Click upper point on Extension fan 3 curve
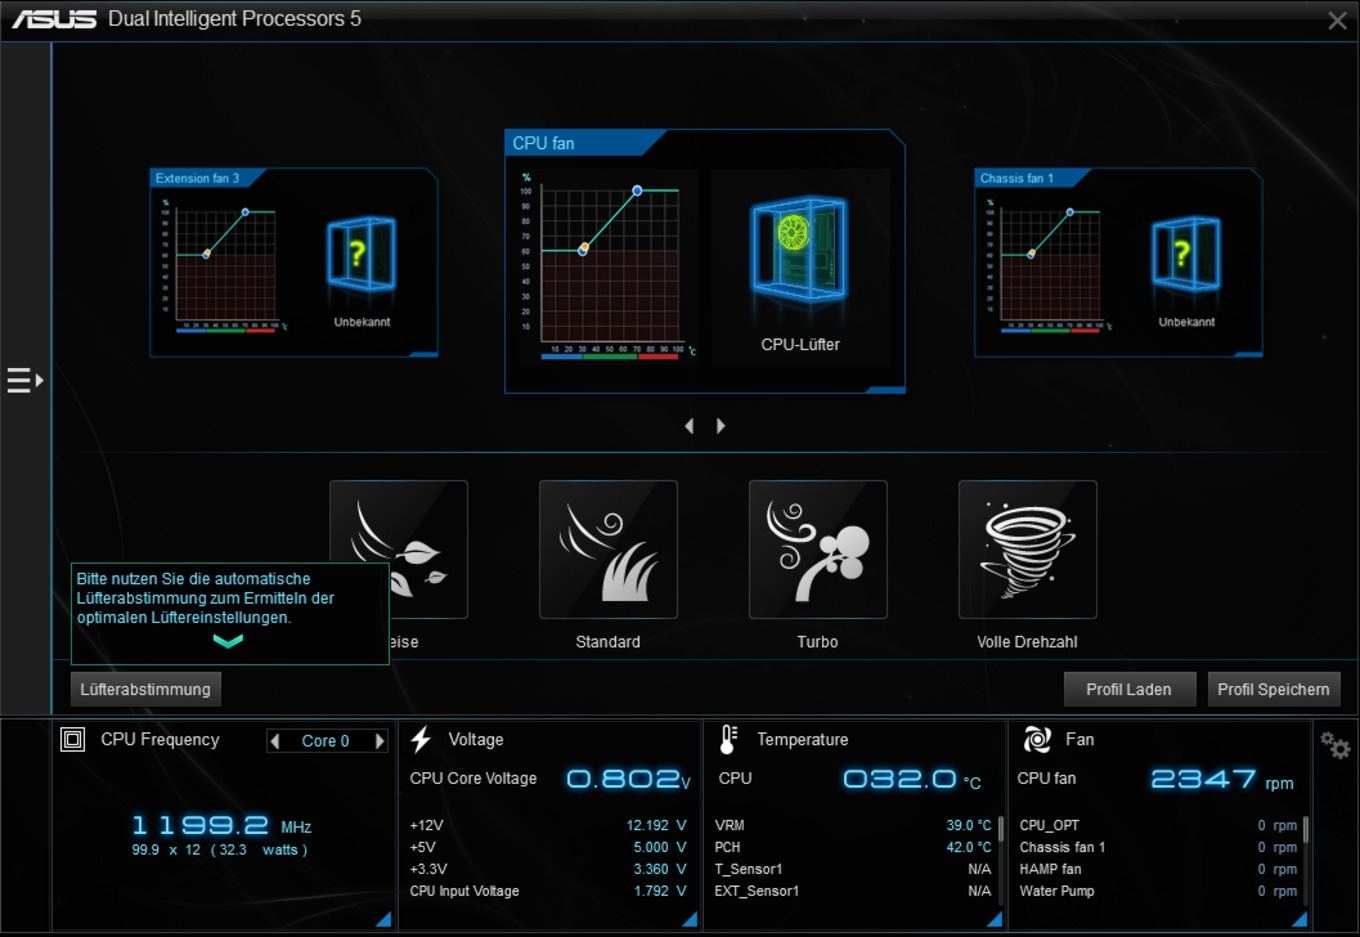 tap(246, 212)
